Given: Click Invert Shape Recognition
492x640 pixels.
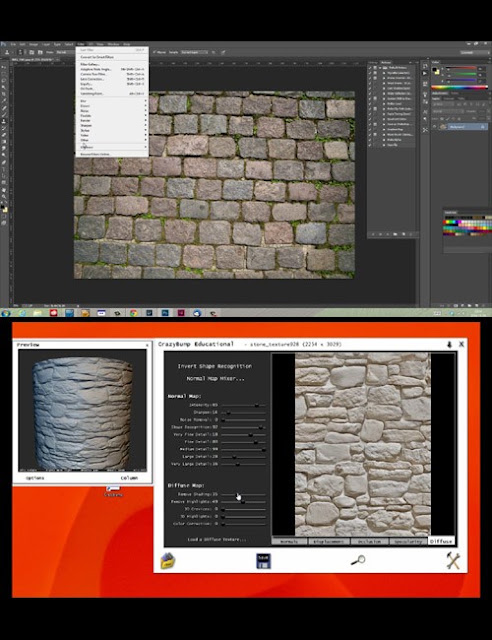Looking at the screenshot, I should [215, 366].
